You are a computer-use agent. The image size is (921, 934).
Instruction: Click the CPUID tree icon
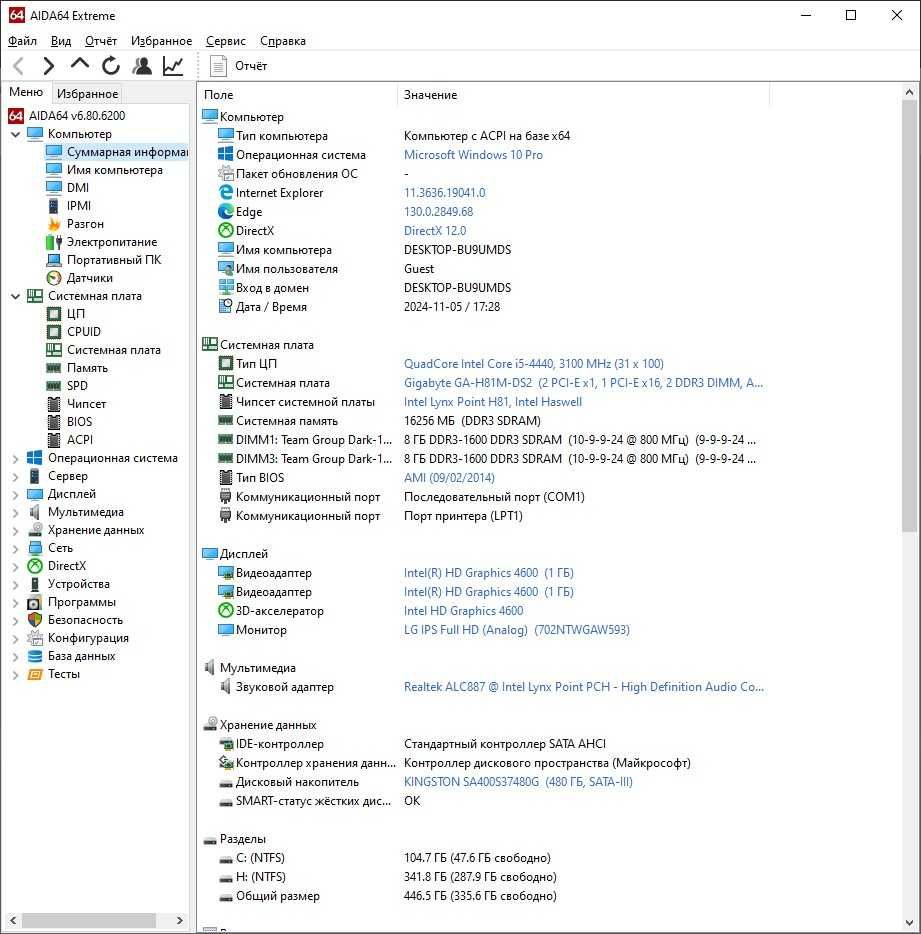54,332
